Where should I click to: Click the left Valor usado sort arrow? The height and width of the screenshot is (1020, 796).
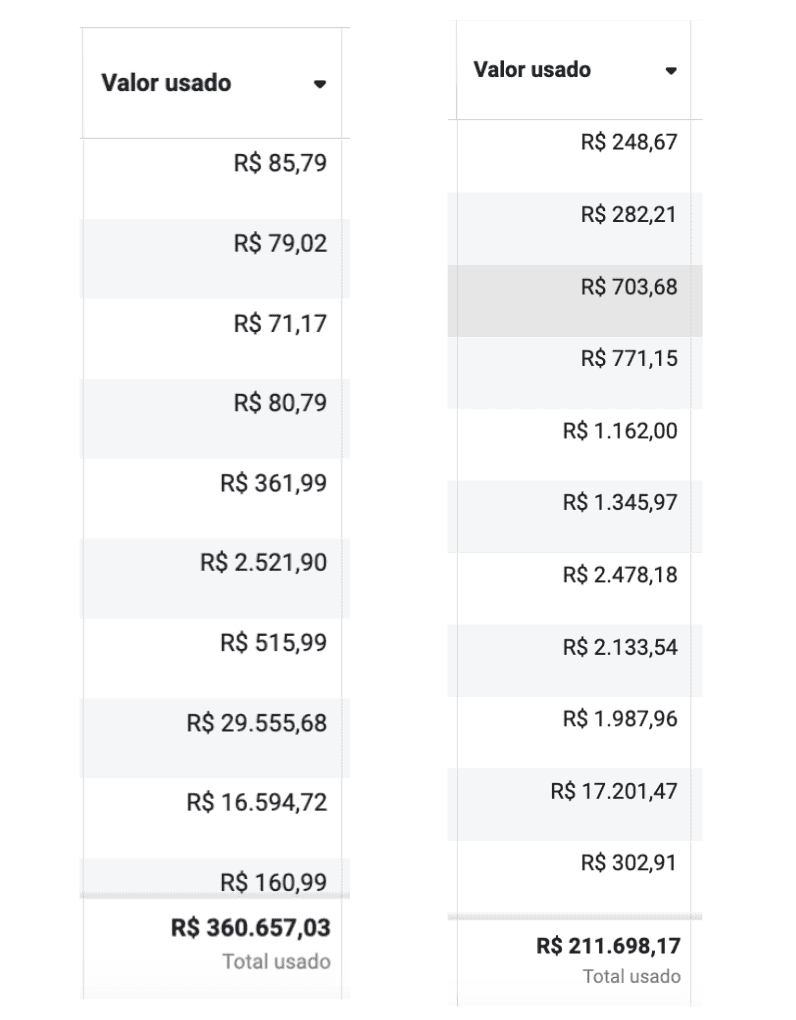click(319, 84)
